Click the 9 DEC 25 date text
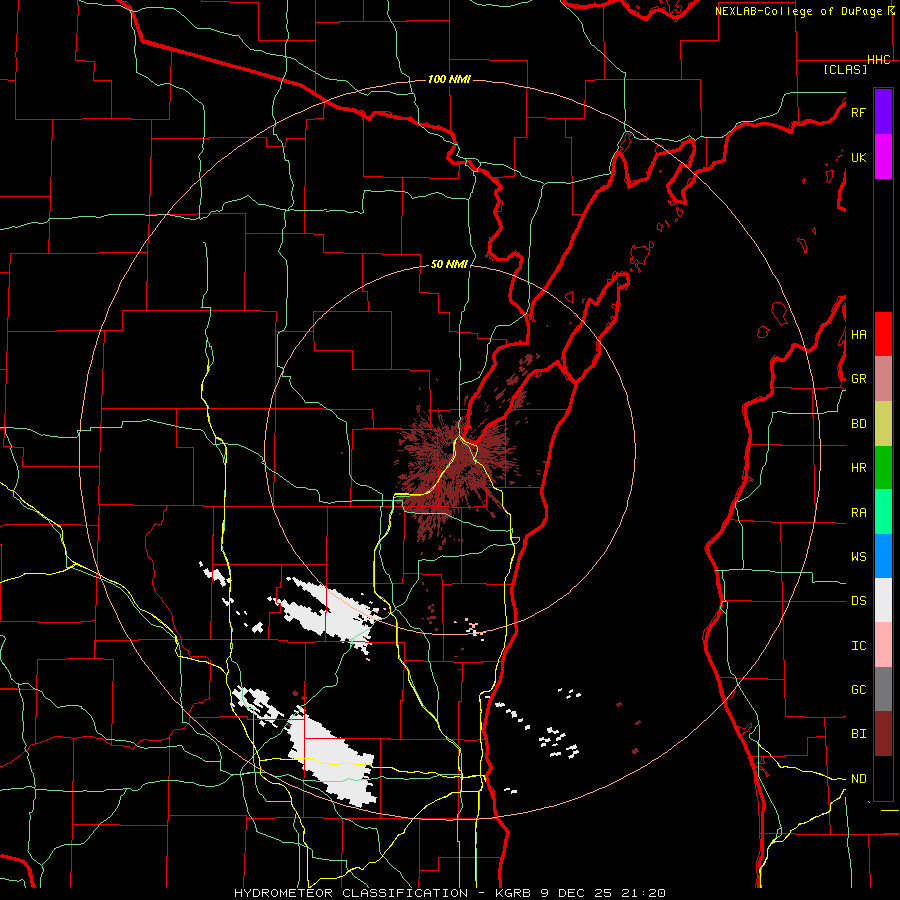Viewport: 900px width, 900px height. pyautogui.click(x=578, y=893)
